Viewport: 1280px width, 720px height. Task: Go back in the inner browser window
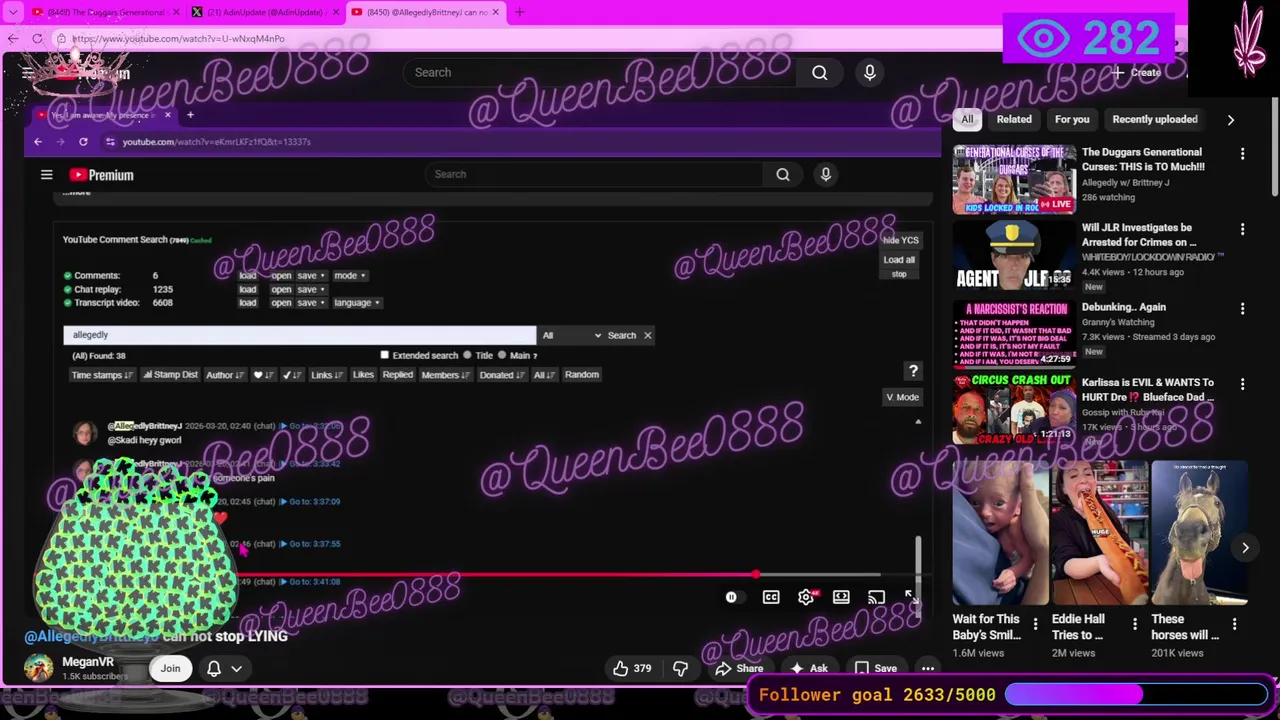pos(38,142)
